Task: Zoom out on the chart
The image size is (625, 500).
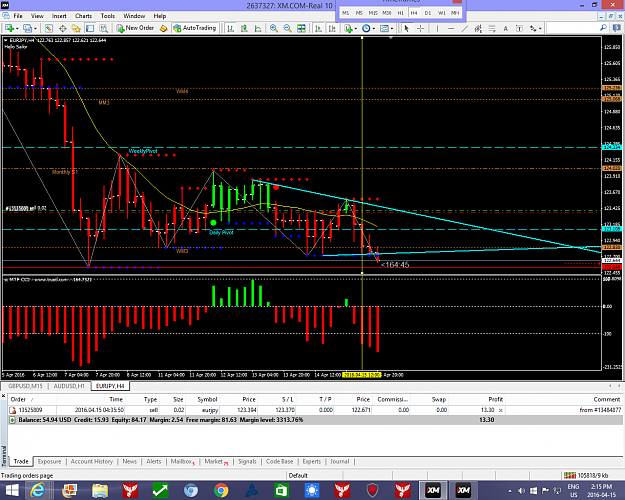Action: tap(287, 28)
